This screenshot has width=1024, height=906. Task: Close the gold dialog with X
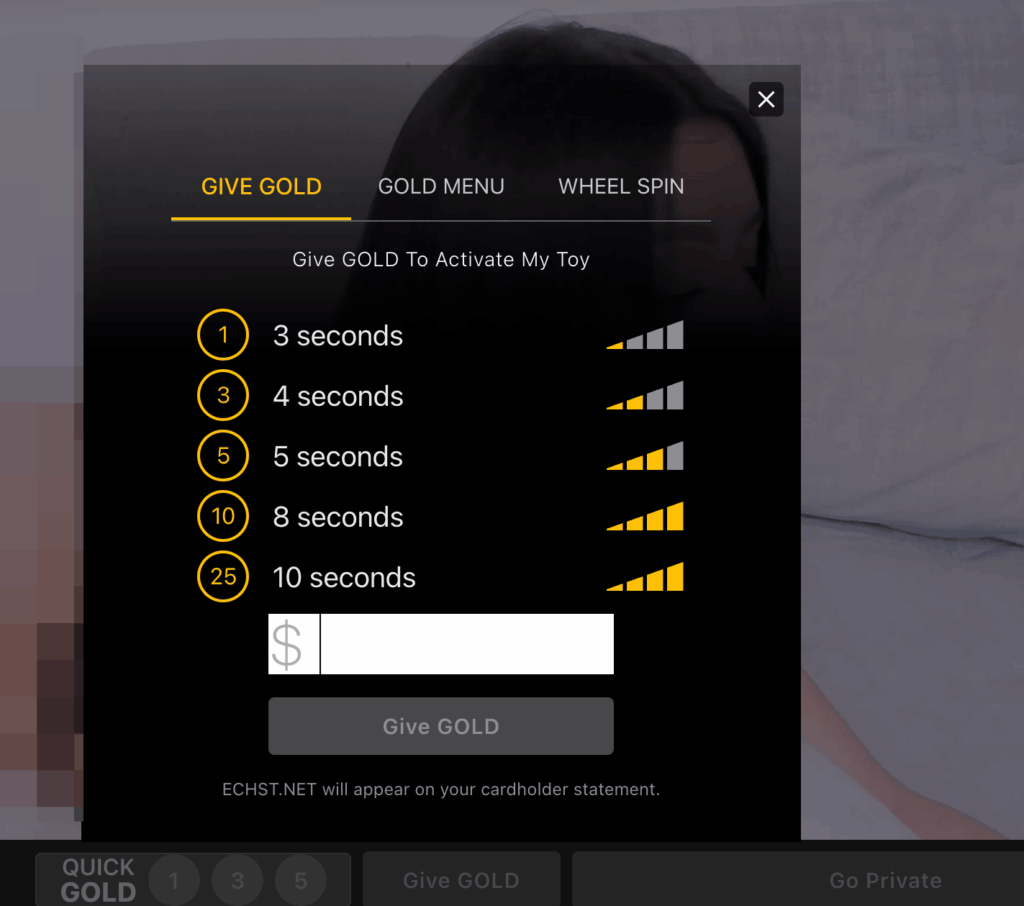coord(766,99)
